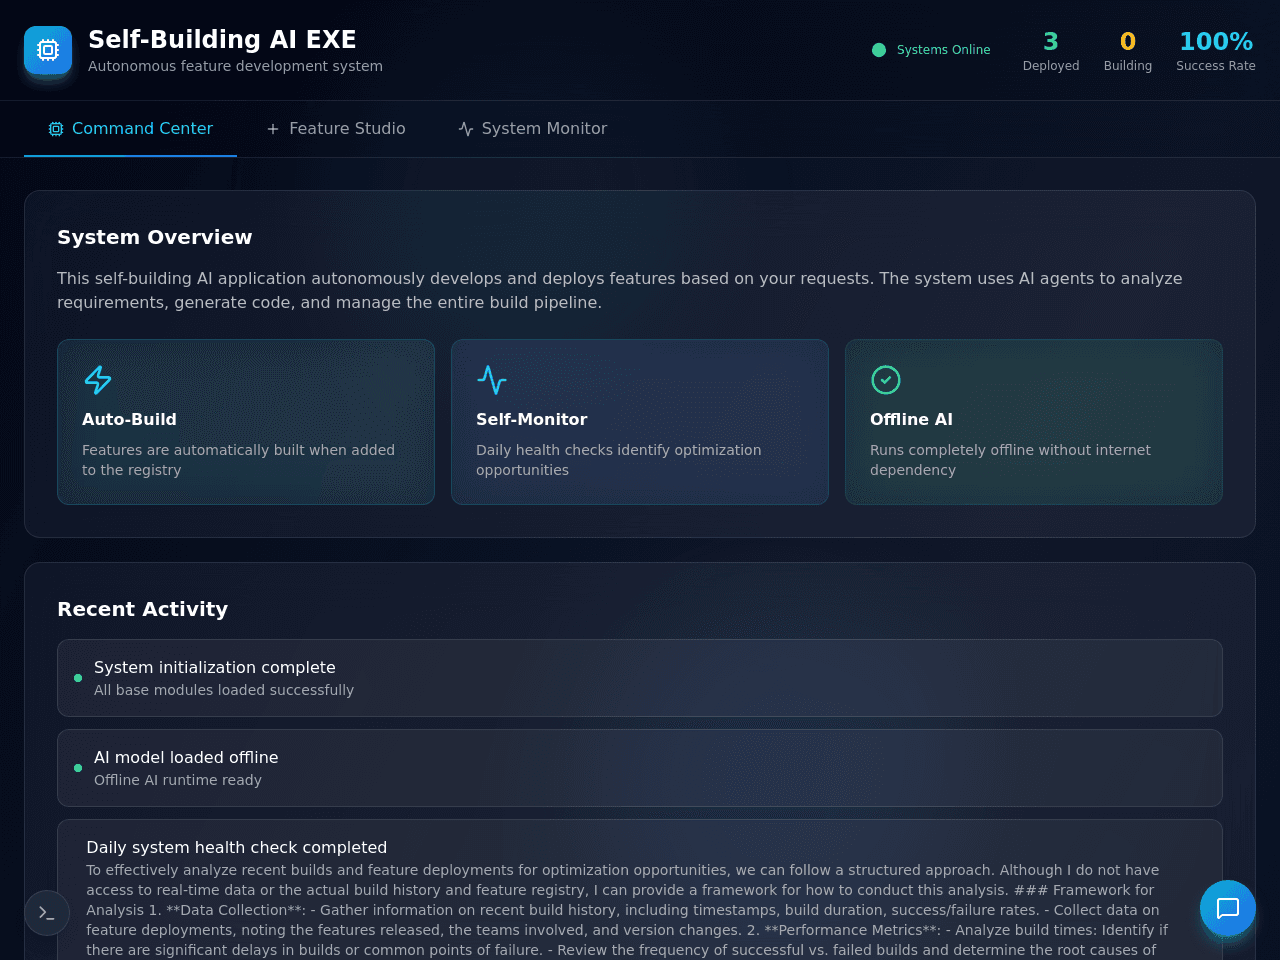Viewport: 1280px width, 960px height.
Task: Click the green dot beside AI model loaded offline
Action: pyautogui.click(x=78, y=768)
